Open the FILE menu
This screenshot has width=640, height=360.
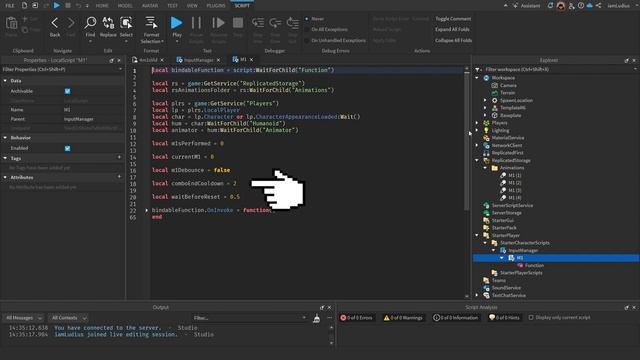coord(10,6)
